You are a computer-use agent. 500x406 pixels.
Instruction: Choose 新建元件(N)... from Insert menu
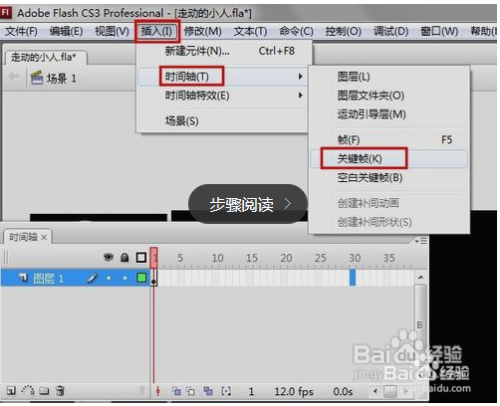223,51
